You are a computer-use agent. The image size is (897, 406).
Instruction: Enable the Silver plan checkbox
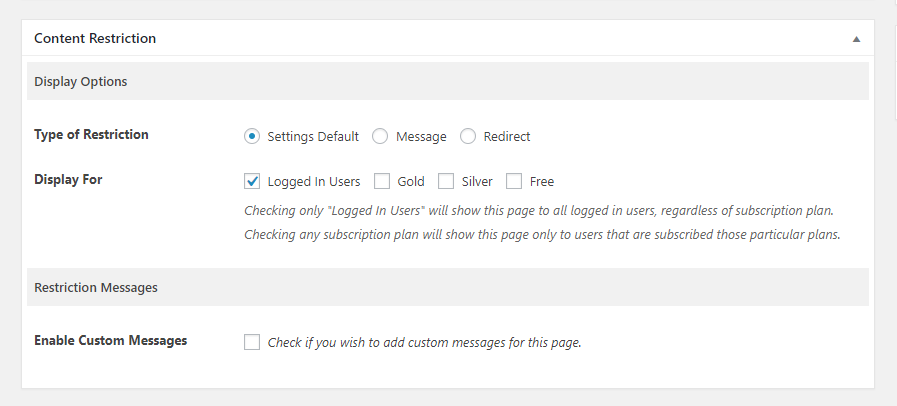446,181
